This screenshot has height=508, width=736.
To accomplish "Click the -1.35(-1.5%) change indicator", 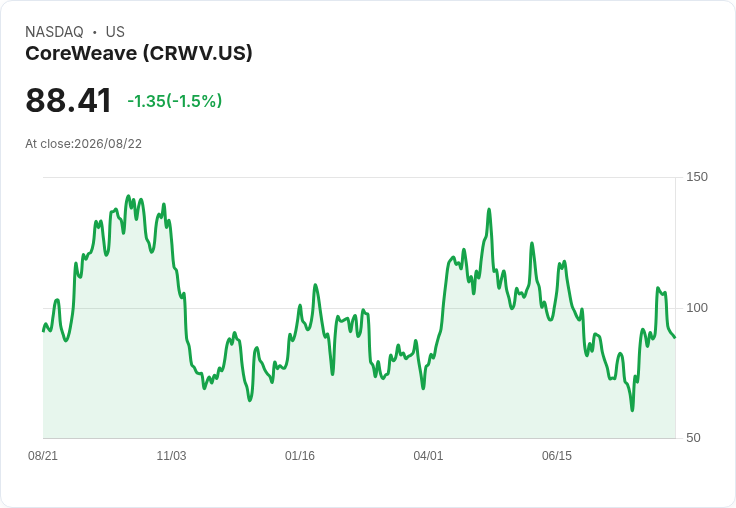I will point(175,101).
